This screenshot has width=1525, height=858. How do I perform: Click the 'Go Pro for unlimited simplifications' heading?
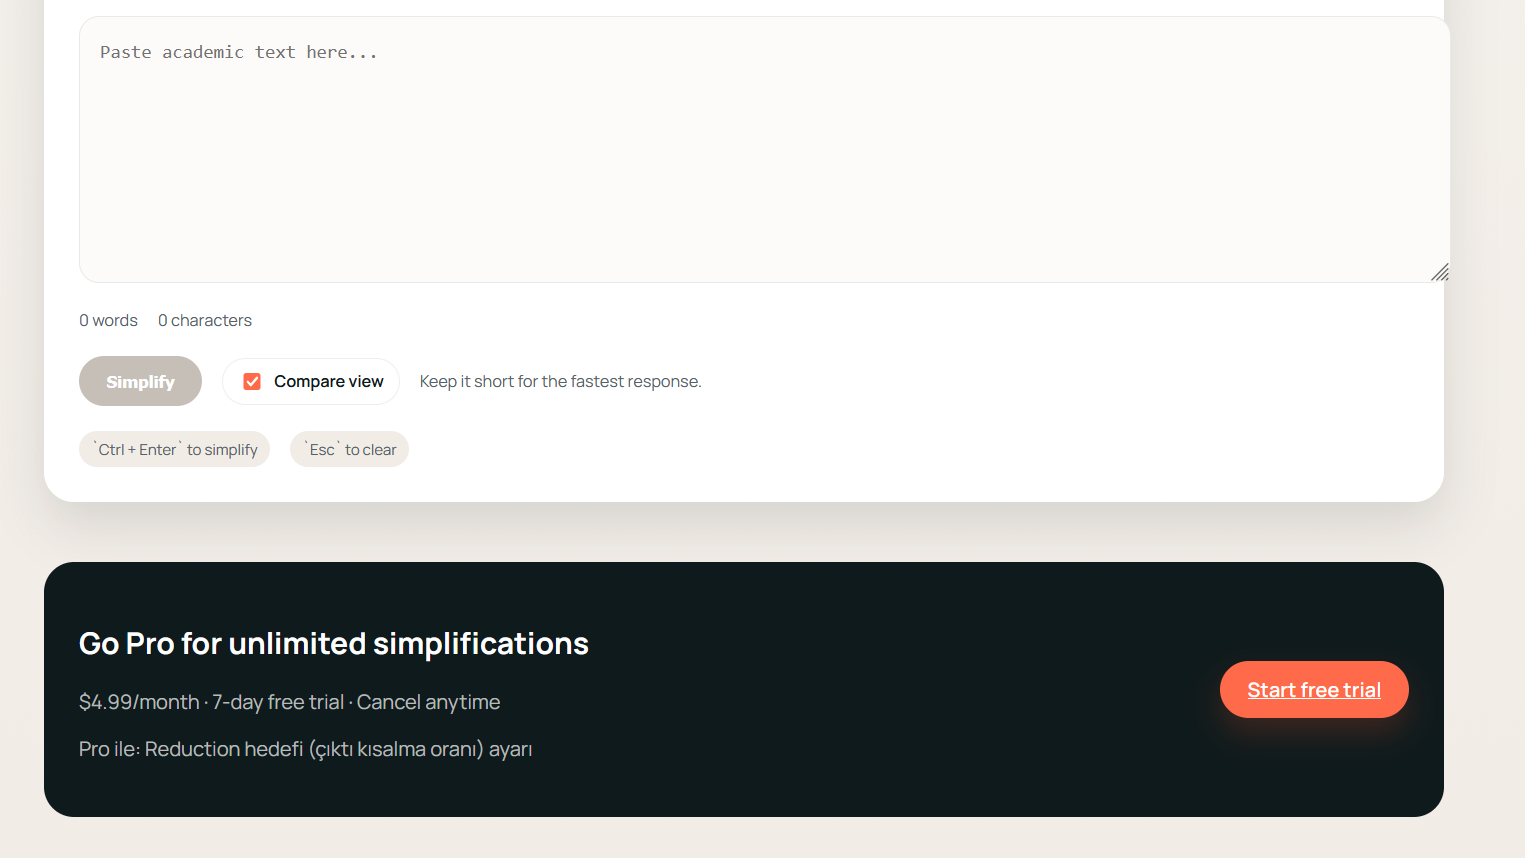[x=334, y=643]
